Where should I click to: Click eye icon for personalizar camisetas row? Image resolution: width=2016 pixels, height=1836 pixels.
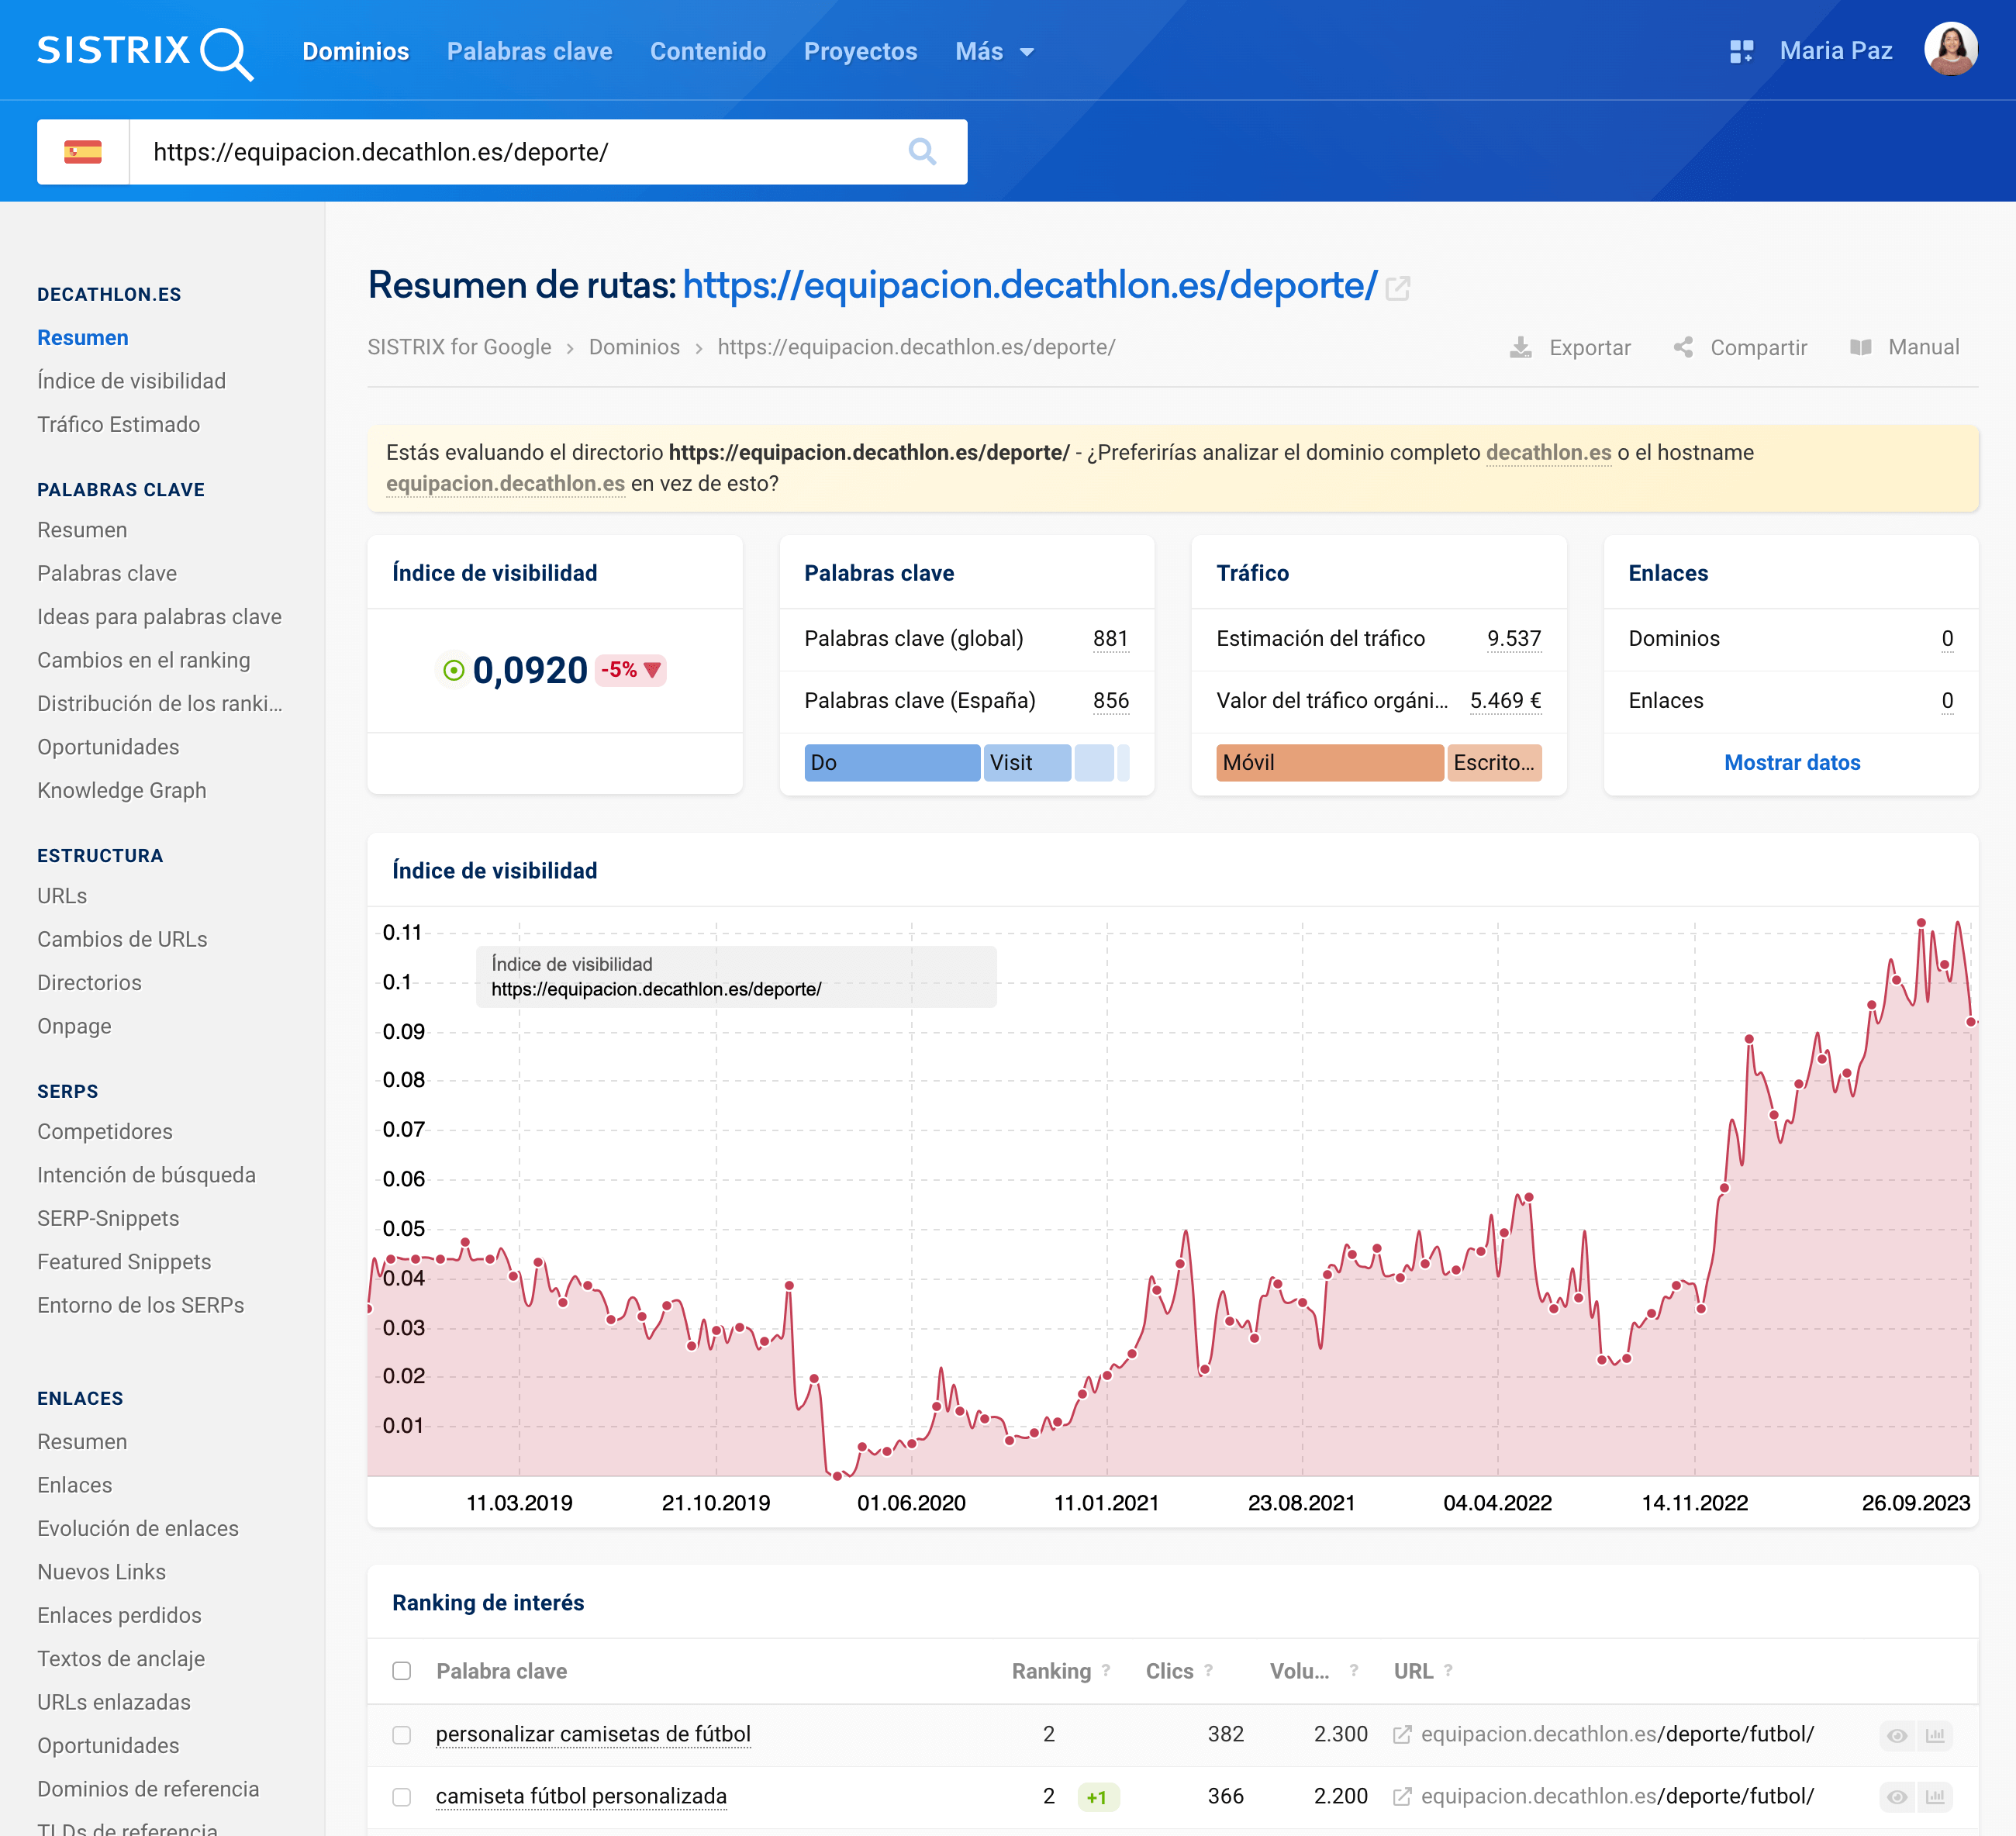[x=1897, y=1735]
